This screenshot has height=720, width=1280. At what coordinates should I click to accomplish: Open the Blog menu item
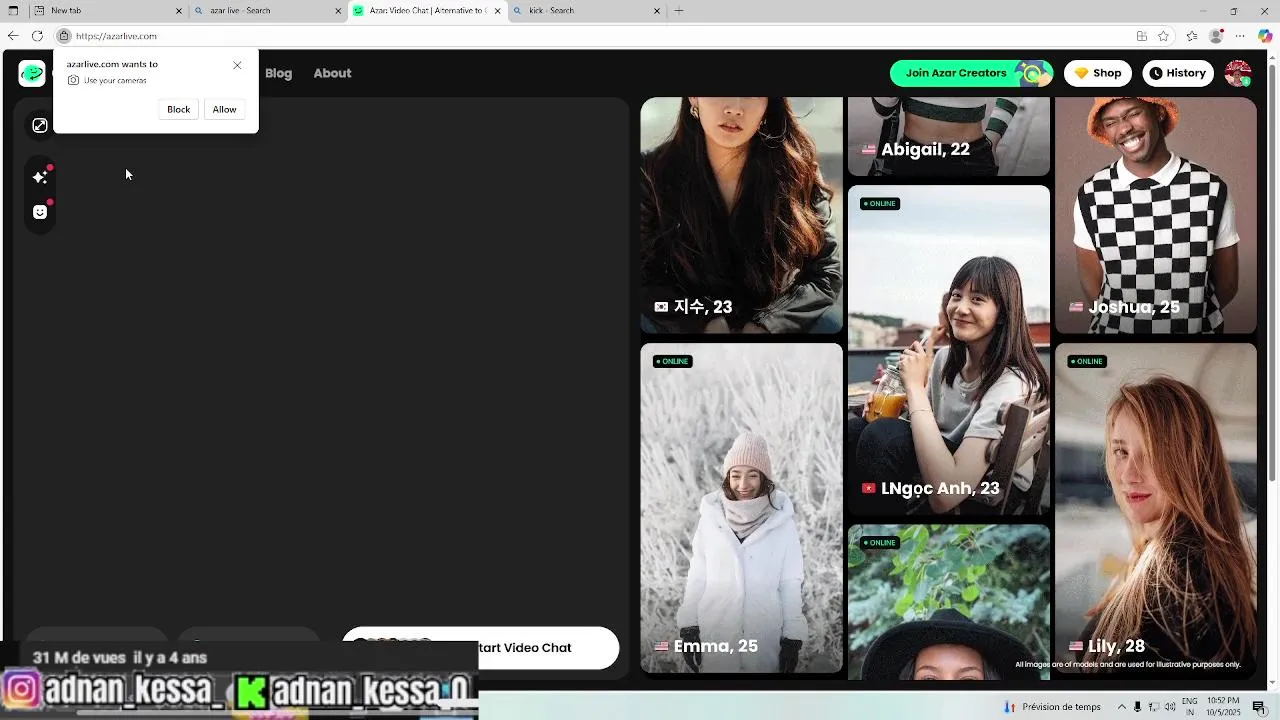pyautogui.click(x=278, y=73)
